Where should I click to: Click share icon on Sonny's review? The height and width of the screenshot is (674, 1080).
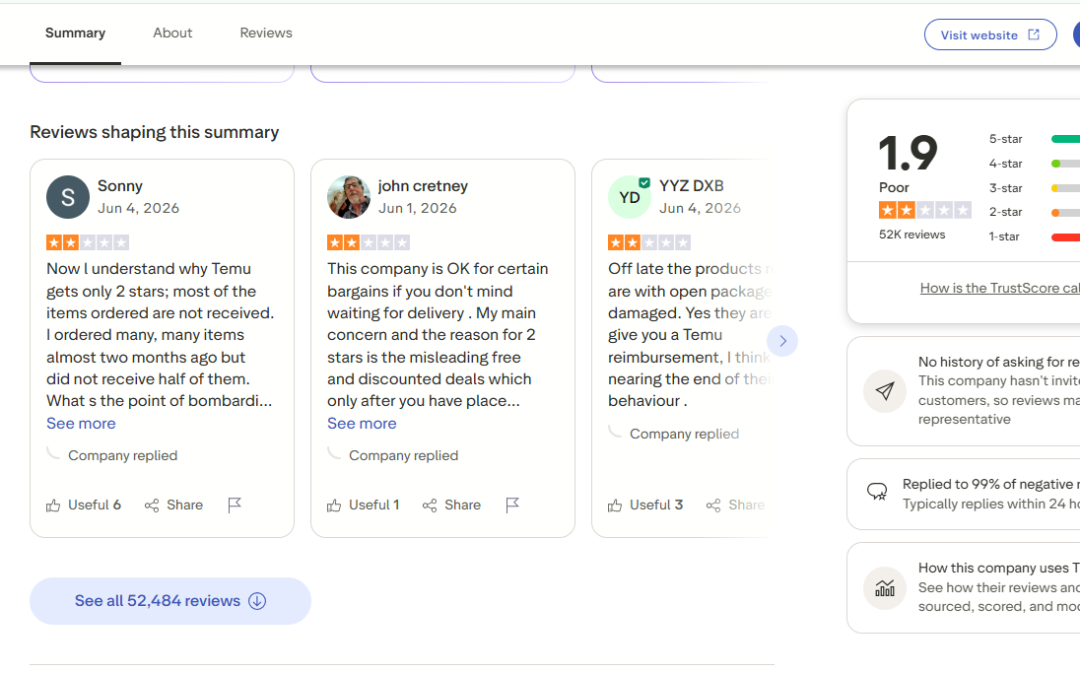click(x=152, y=505)
